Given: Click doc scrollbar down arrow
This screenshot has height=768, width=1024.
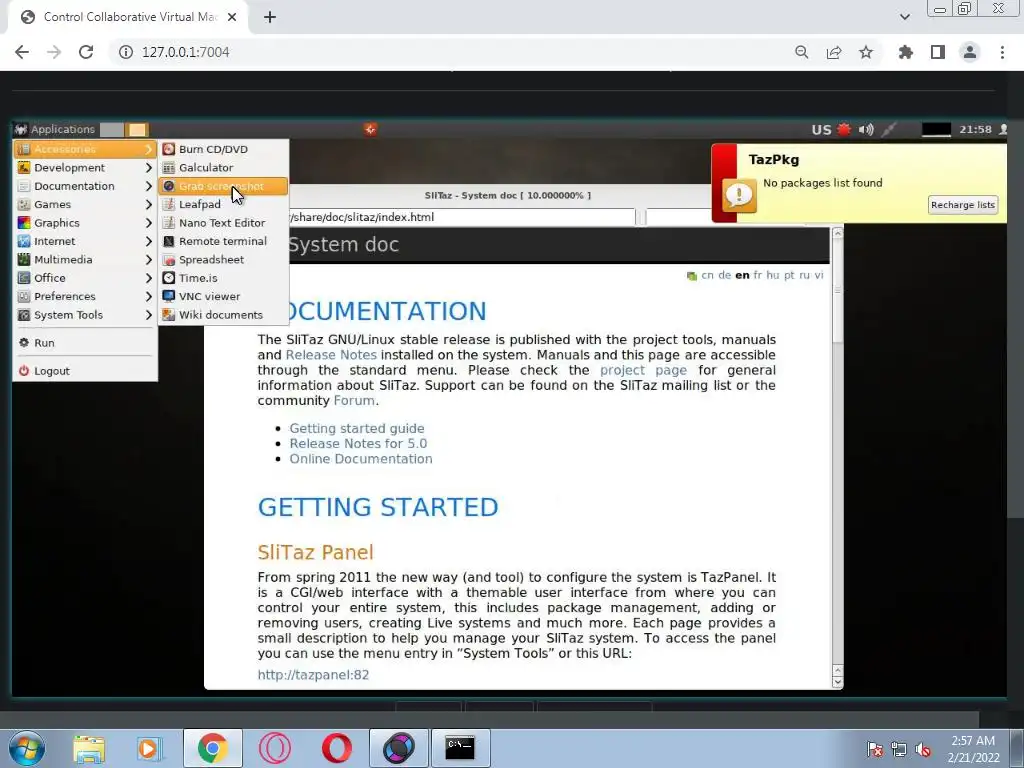Looking at the screenshot, I should pos(837,682).
